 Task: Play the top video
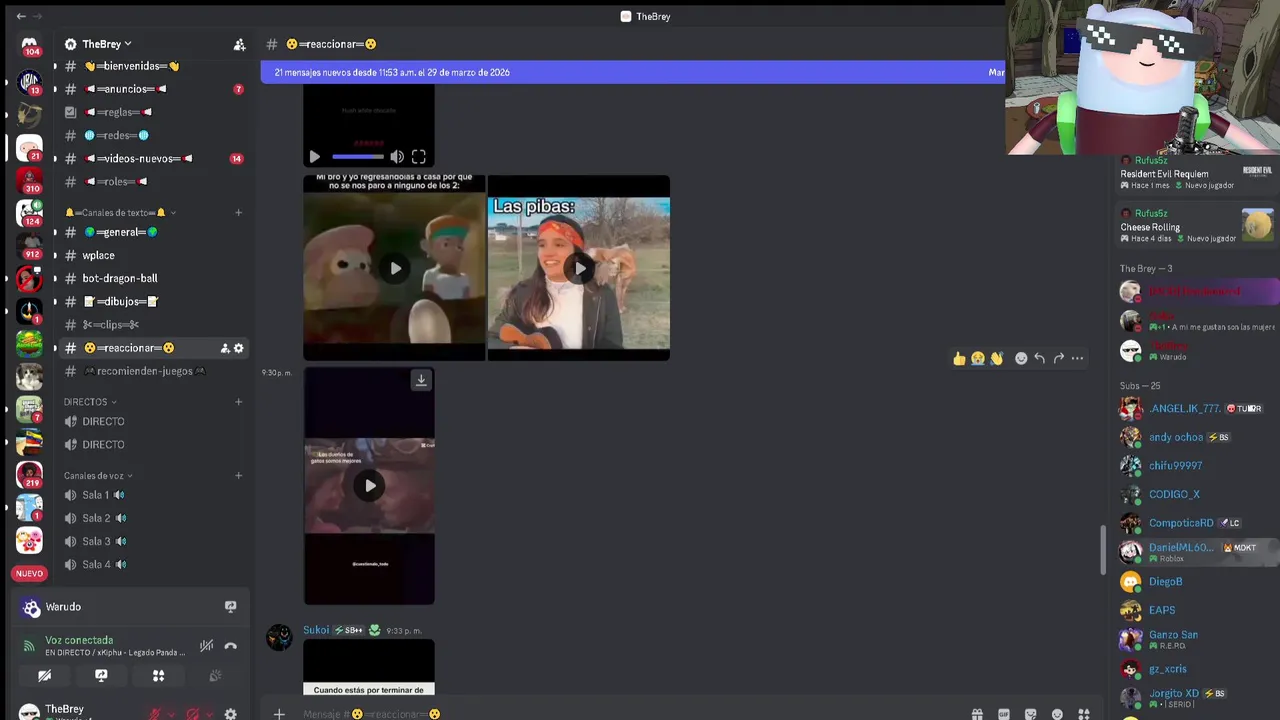tap(315, 157)
